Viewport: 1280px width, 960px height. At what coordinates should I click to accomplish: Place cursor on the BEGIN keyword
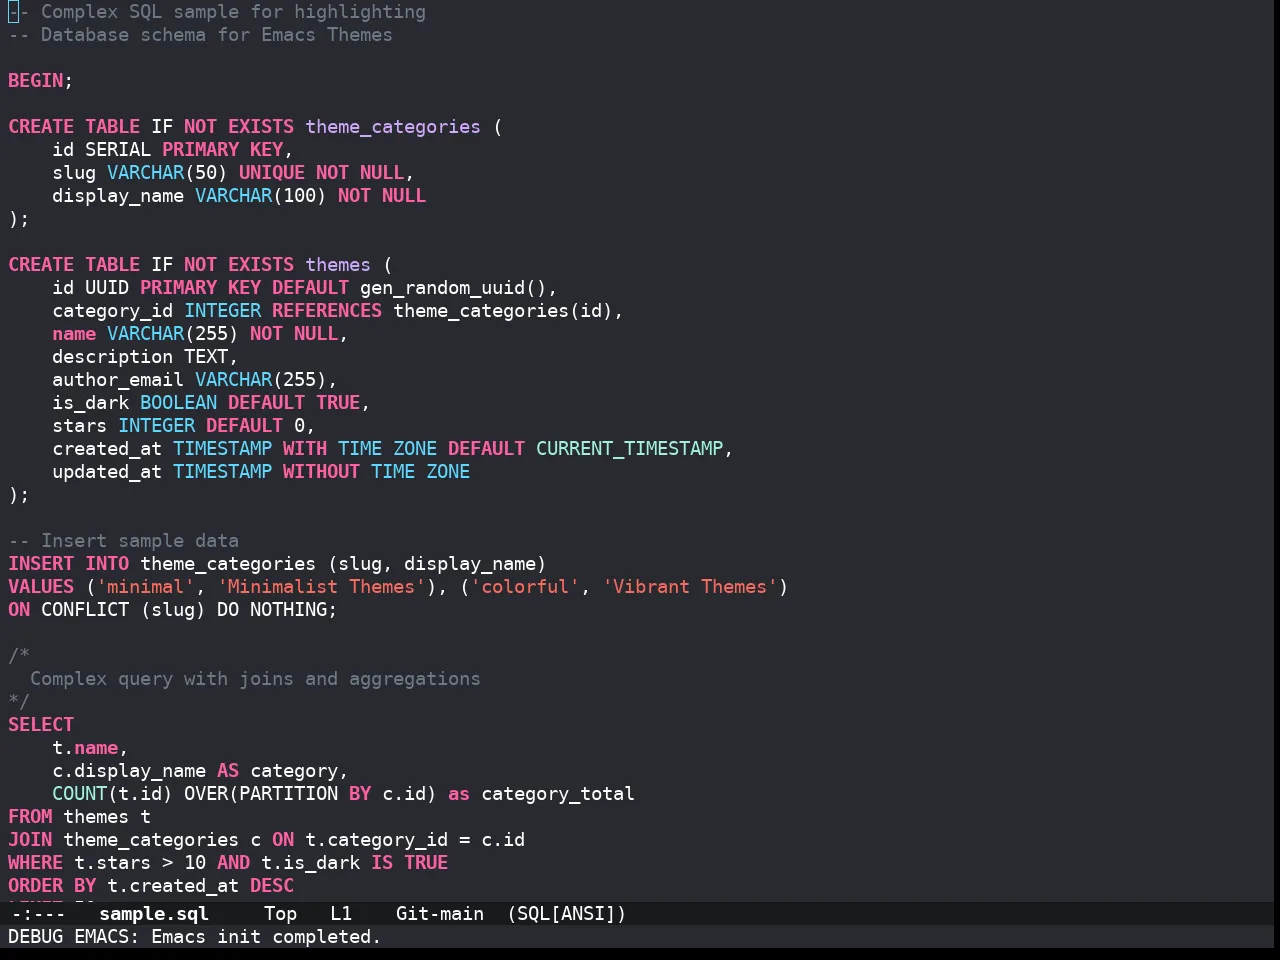click(36, 80)
